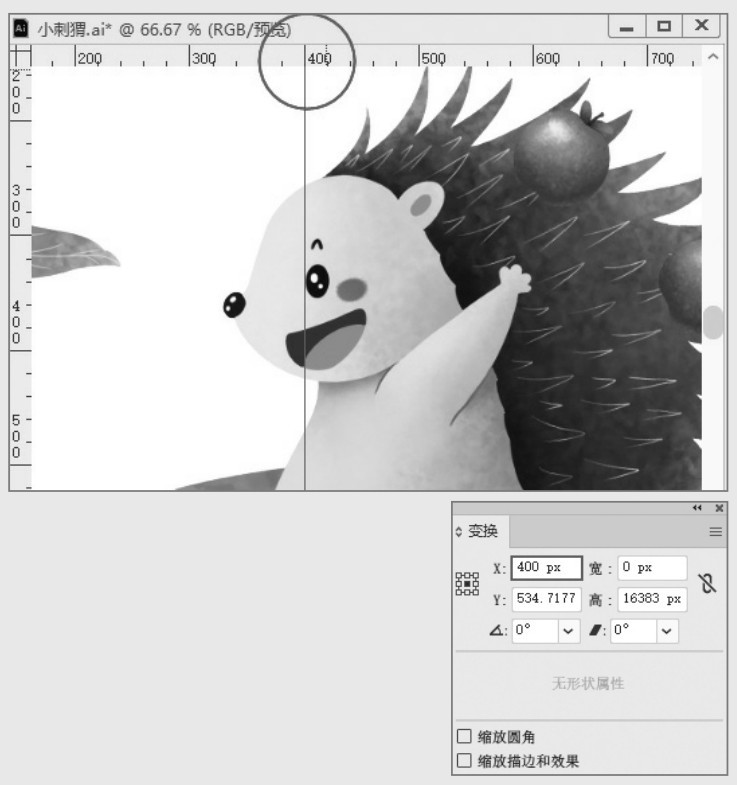Collapse the Transform panel with double-arrow icon

coord(697,509)
